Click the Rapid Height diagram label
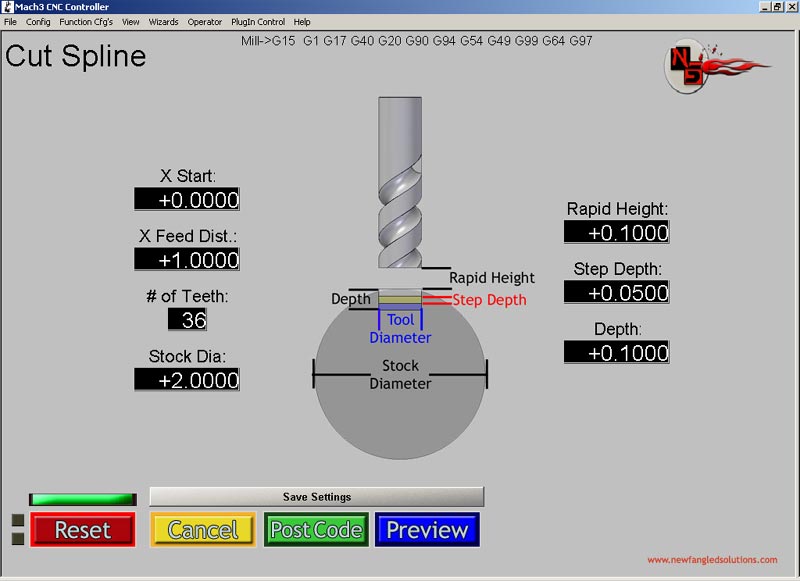The width and height of the screenshot is (800, 581). coord(492,278)
